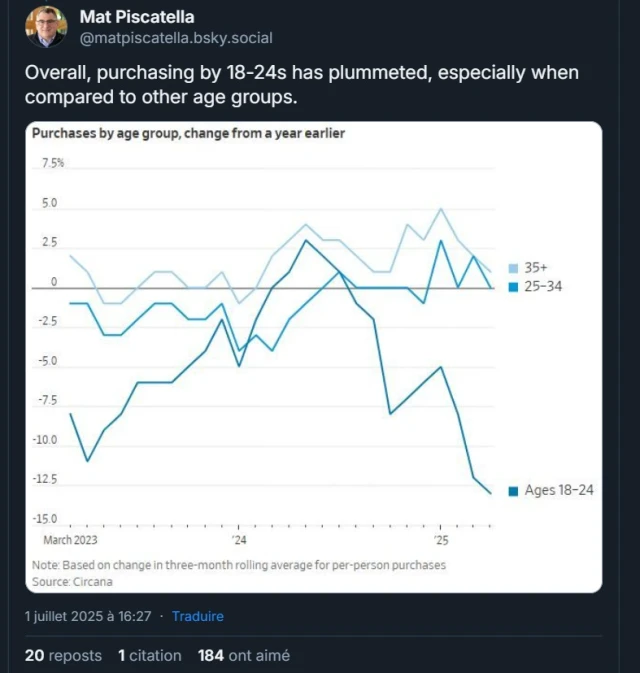Click the post timestamp 1 juillet 2025
This screenshot has width=640, height=673.
coord(88,616)
